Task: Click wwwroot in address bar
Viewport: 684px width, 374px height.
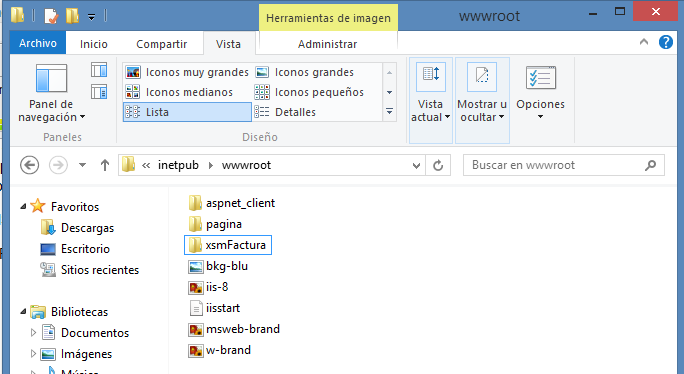Action: (246, 165)
